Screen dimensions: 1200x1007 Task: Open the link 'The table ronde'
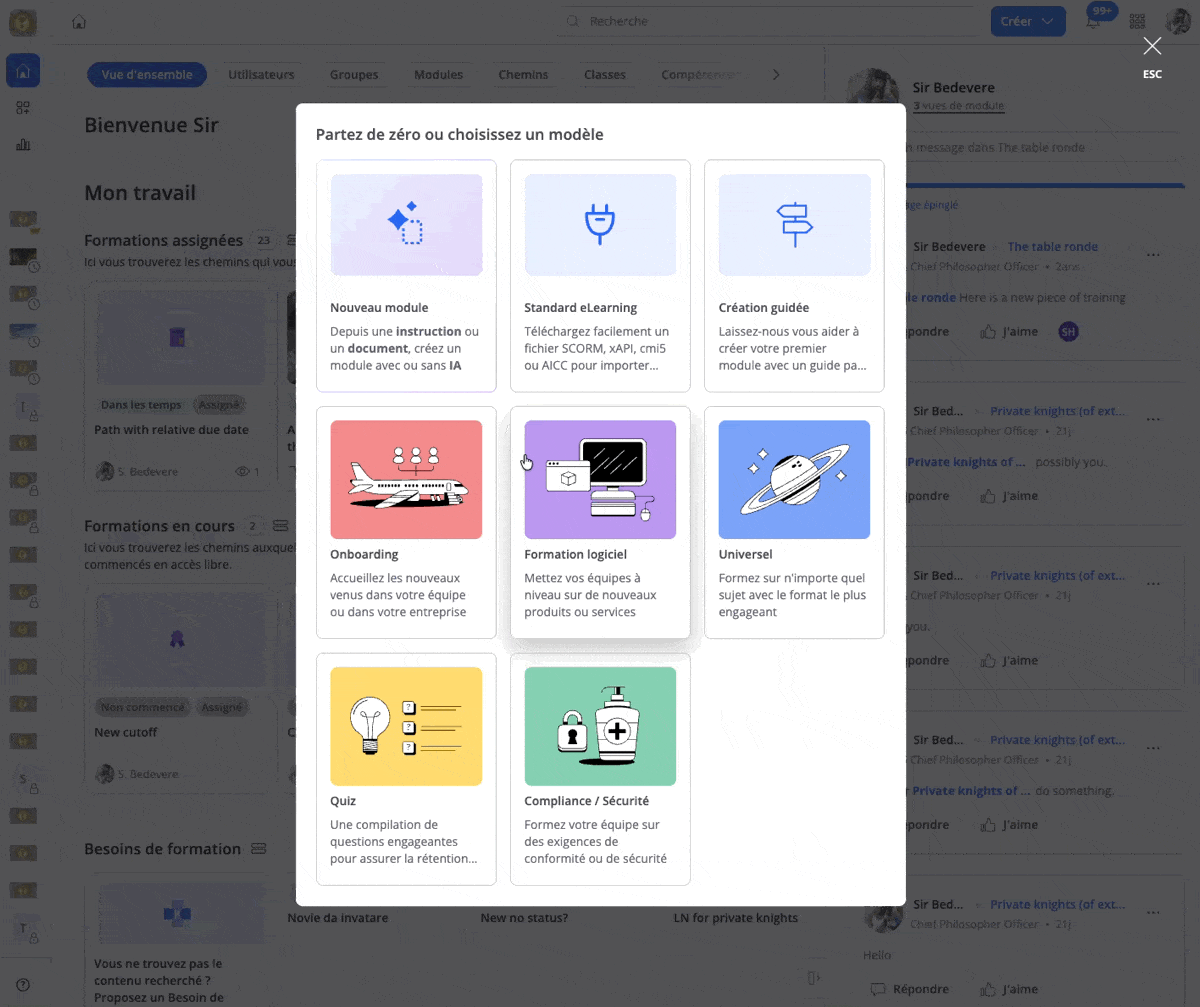(x=1051, y=246)
